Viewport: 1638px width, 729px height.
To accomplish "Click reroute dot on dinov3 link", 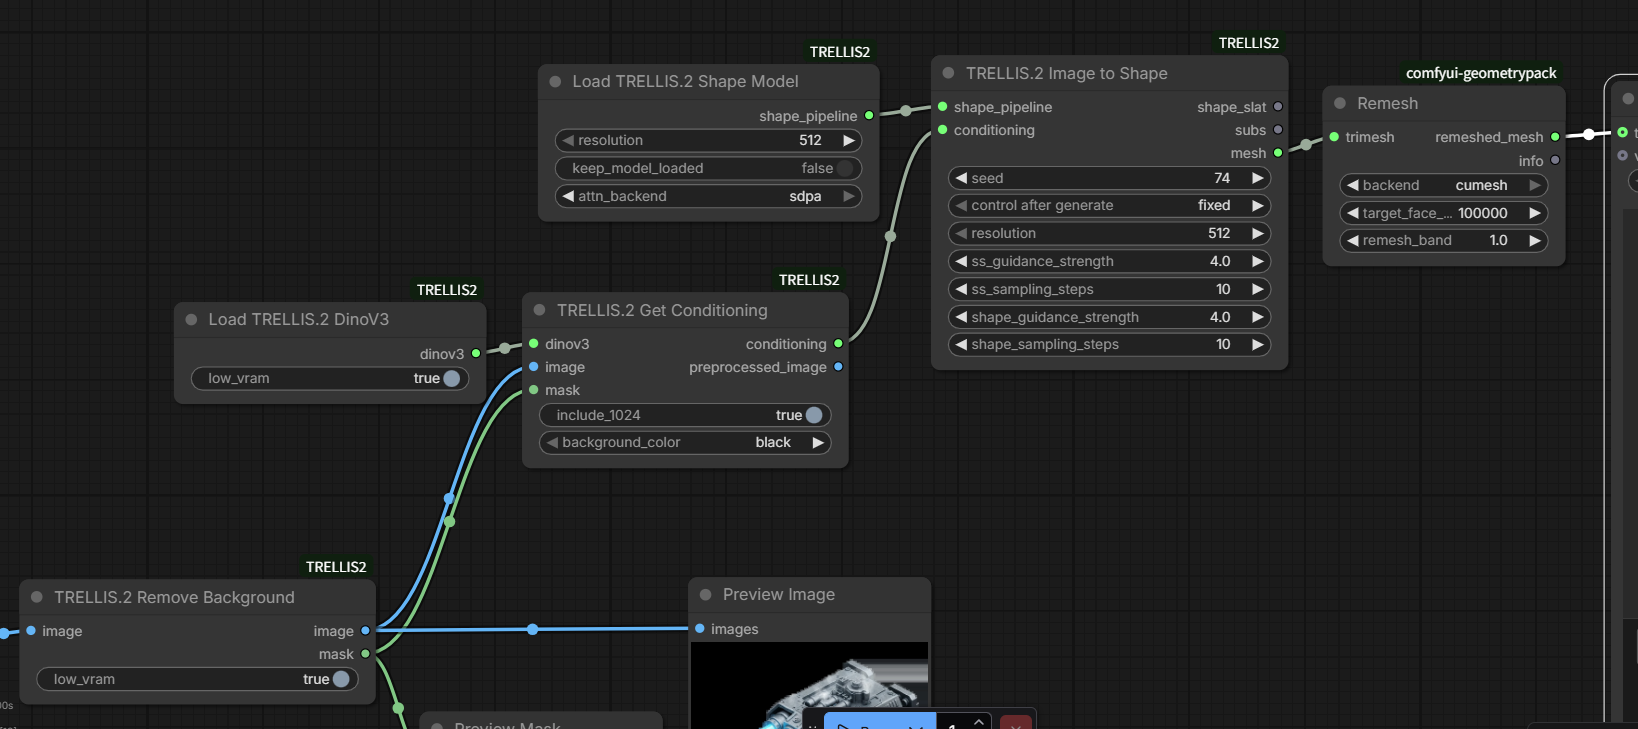I will coord(505,348).
